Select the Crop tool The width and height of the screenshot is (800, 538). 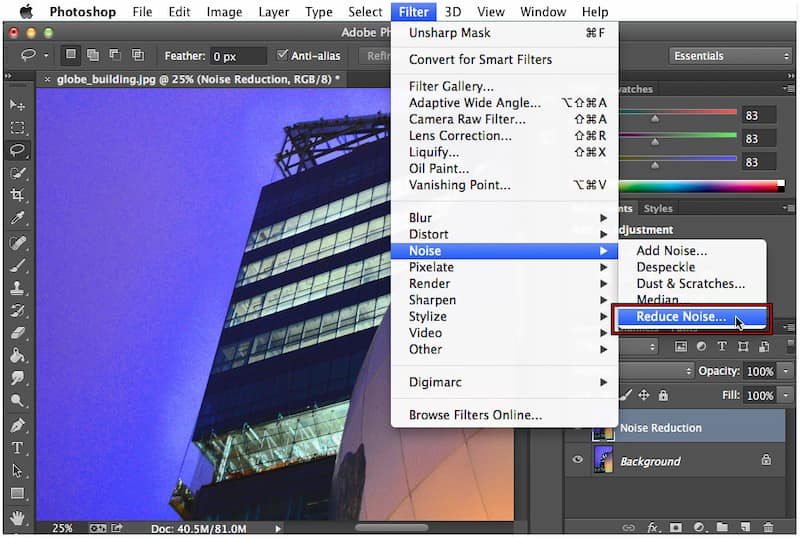tap(17, 195)
